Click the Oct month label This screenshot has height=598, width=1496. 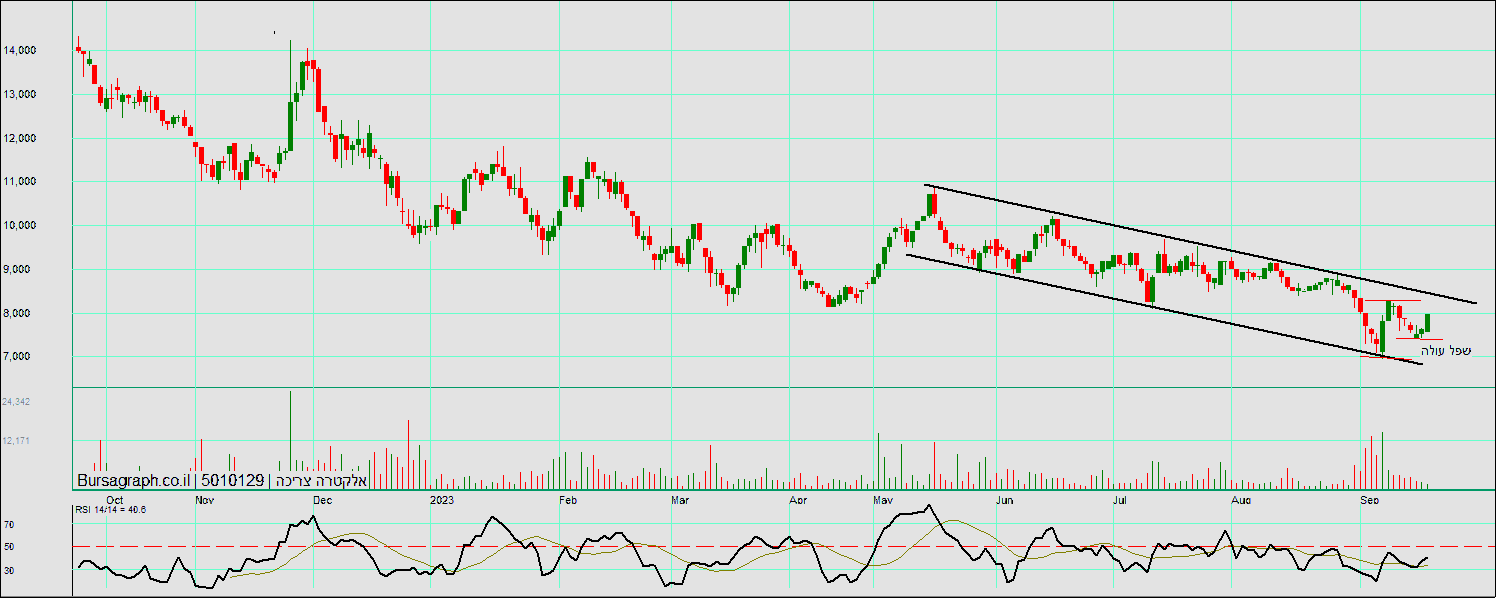pyautogui.click(x=115, y=498)
